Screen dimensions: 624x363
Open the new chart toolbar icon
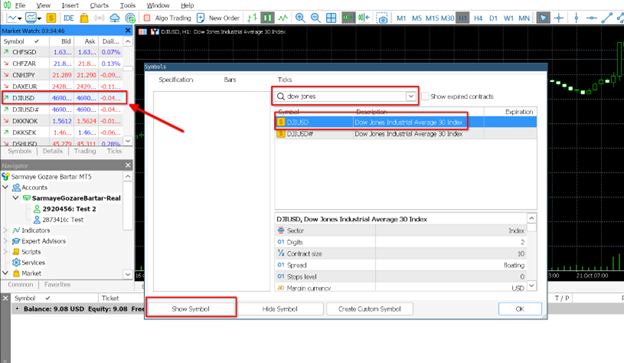pos(12,18)
